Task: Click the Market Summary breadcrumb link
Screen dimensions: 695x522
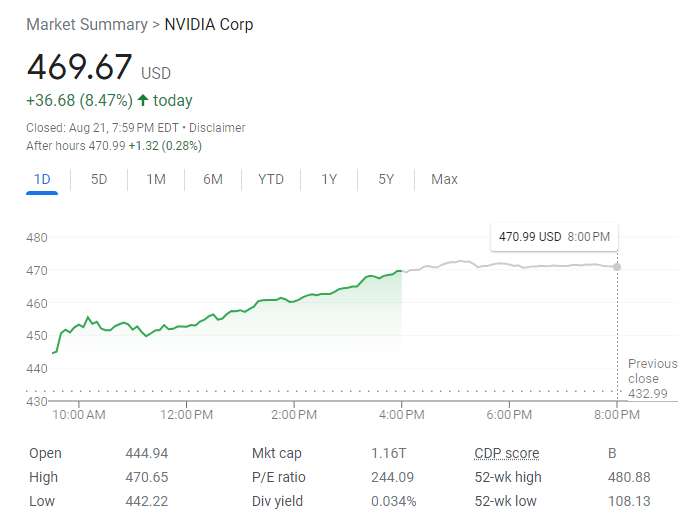Action: tap(86, 24)
